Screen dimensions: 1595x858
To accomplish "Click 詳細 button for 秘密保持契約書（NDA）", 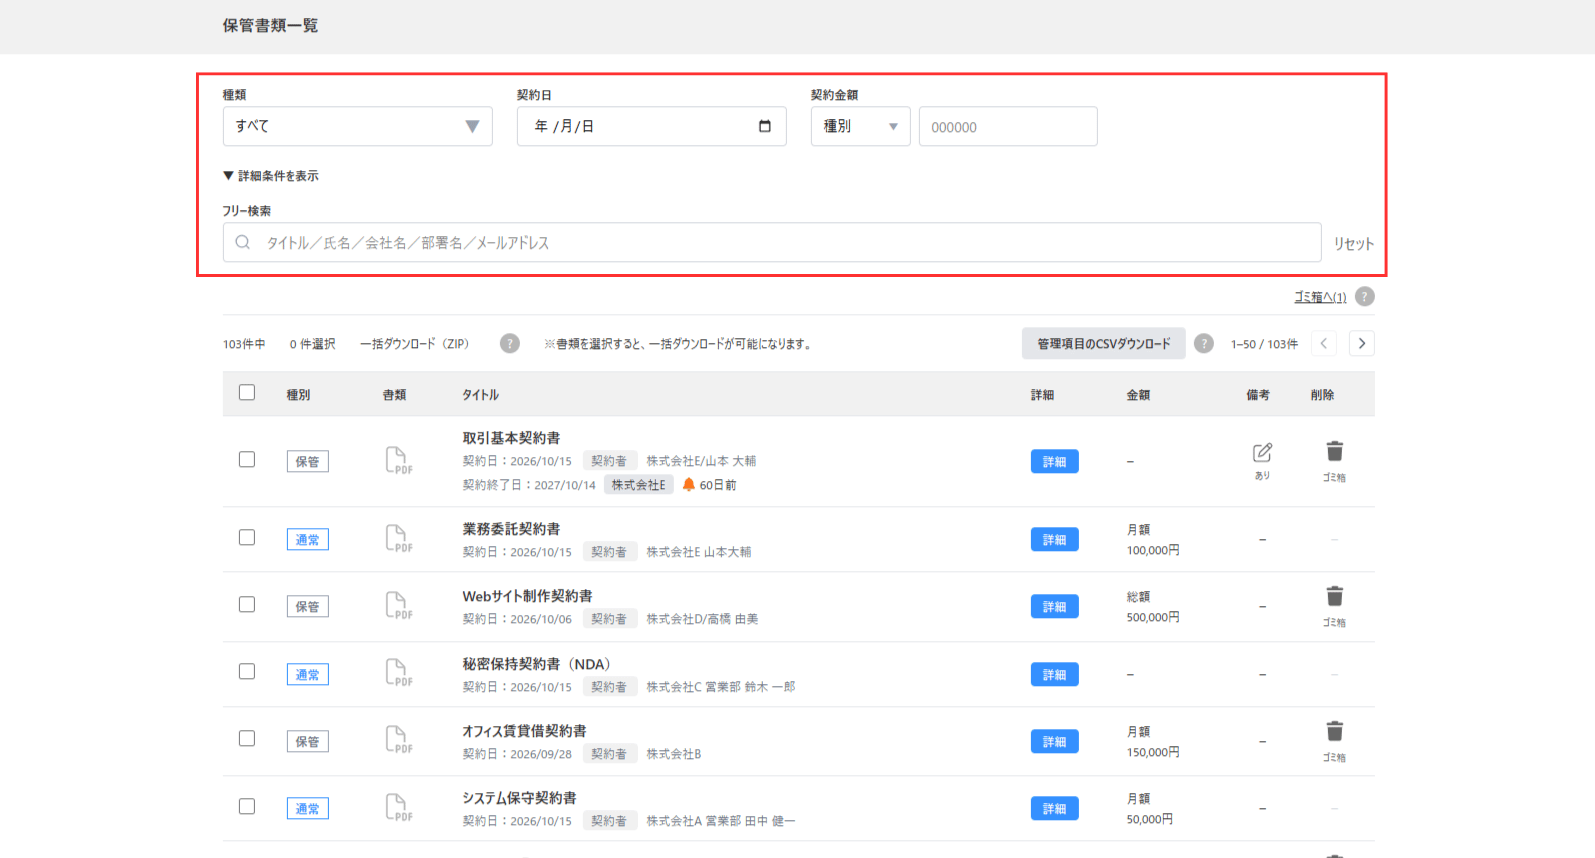I will click(x=1054, y=675).
